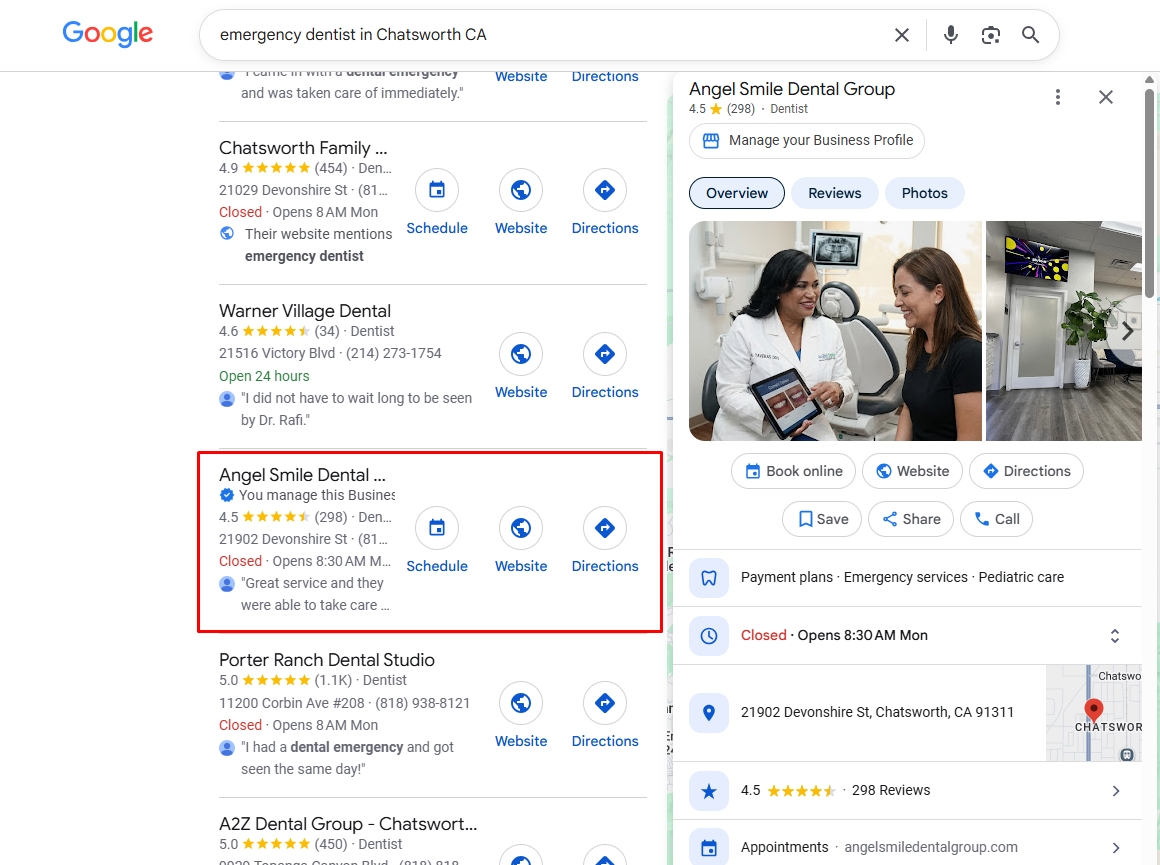The height and width of the screenshot is (865, 1160).
Task: Click the services tooth icon
Action: [x=709, y=578]
